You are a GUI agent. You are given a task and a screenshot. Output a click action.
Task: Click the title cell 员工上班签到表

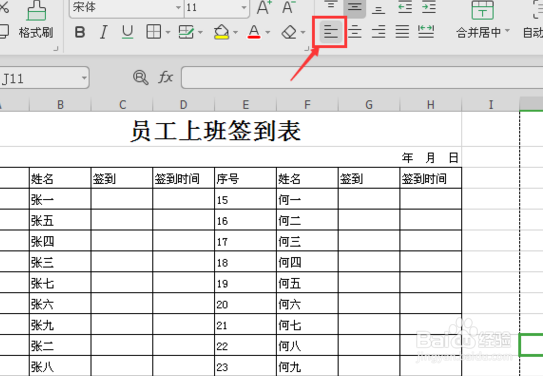(215, 131)
